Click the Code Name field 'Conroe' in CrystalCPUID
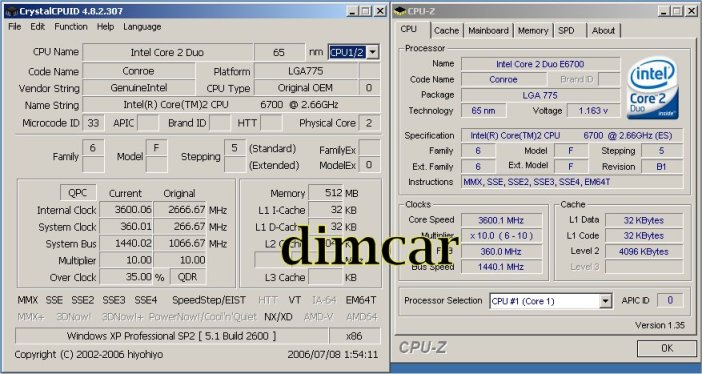This screenshot has width=702, height=374. [138, 71]
